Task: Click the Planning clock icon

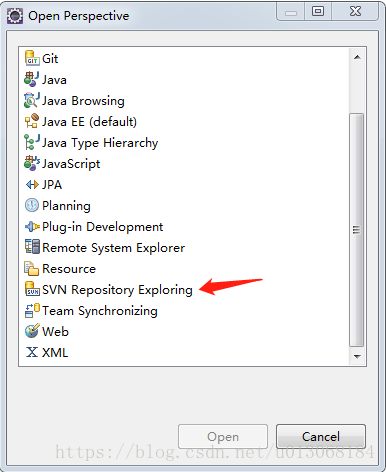Action: click(x=32, y=205)
